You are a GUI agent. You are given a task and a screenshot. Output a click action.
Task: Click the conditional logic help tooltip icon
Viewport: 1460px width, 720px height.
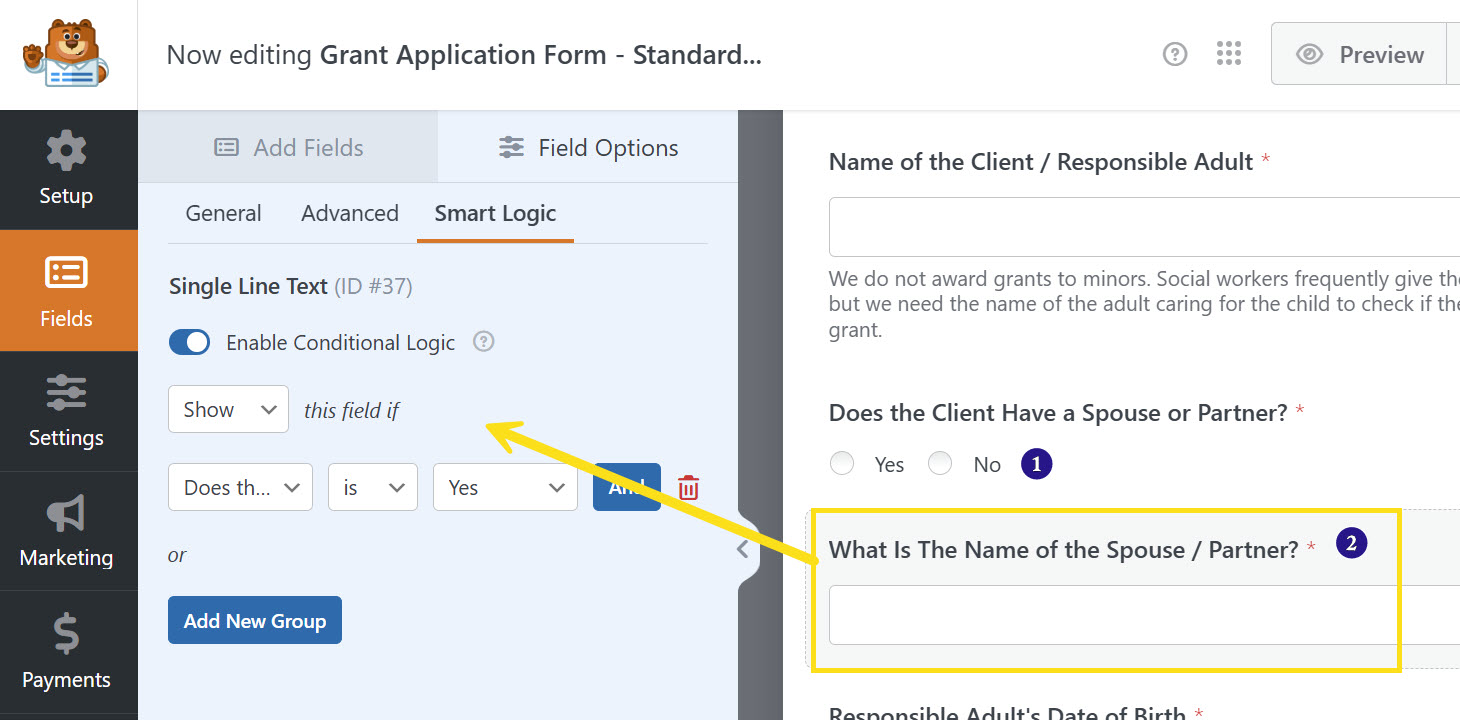tap(484, 343)
